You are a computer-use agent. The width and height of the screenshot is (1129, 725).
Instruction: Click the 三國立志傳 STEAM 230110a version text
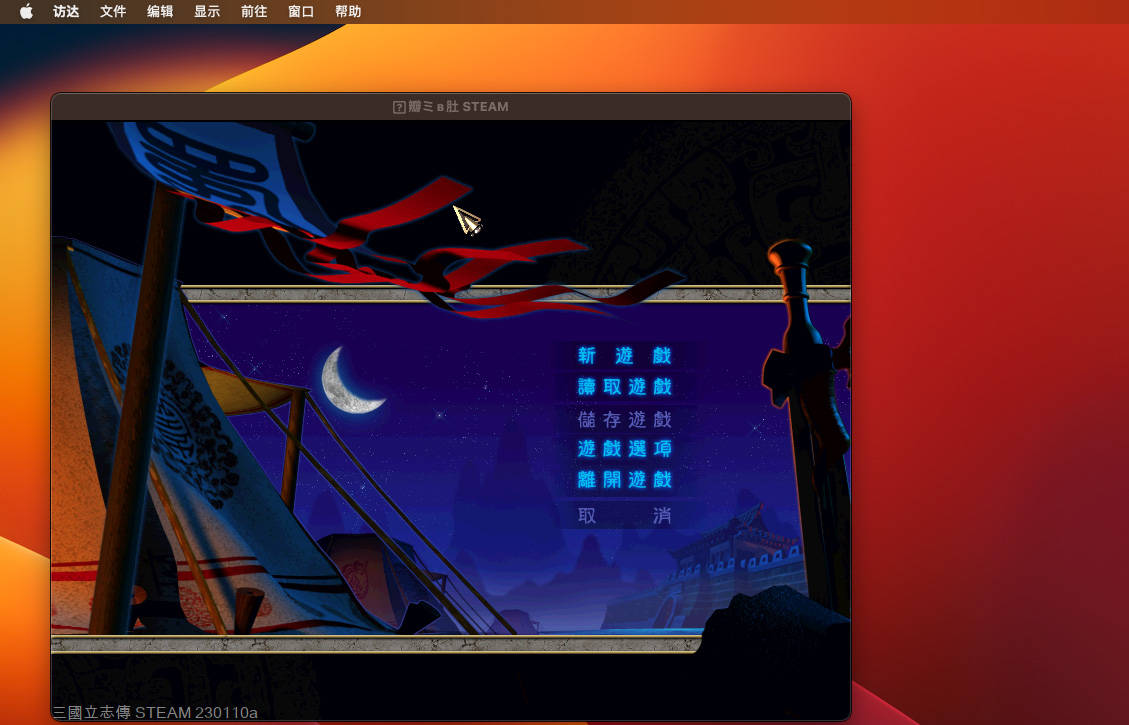pyautogui.click(x=156, y=713)
